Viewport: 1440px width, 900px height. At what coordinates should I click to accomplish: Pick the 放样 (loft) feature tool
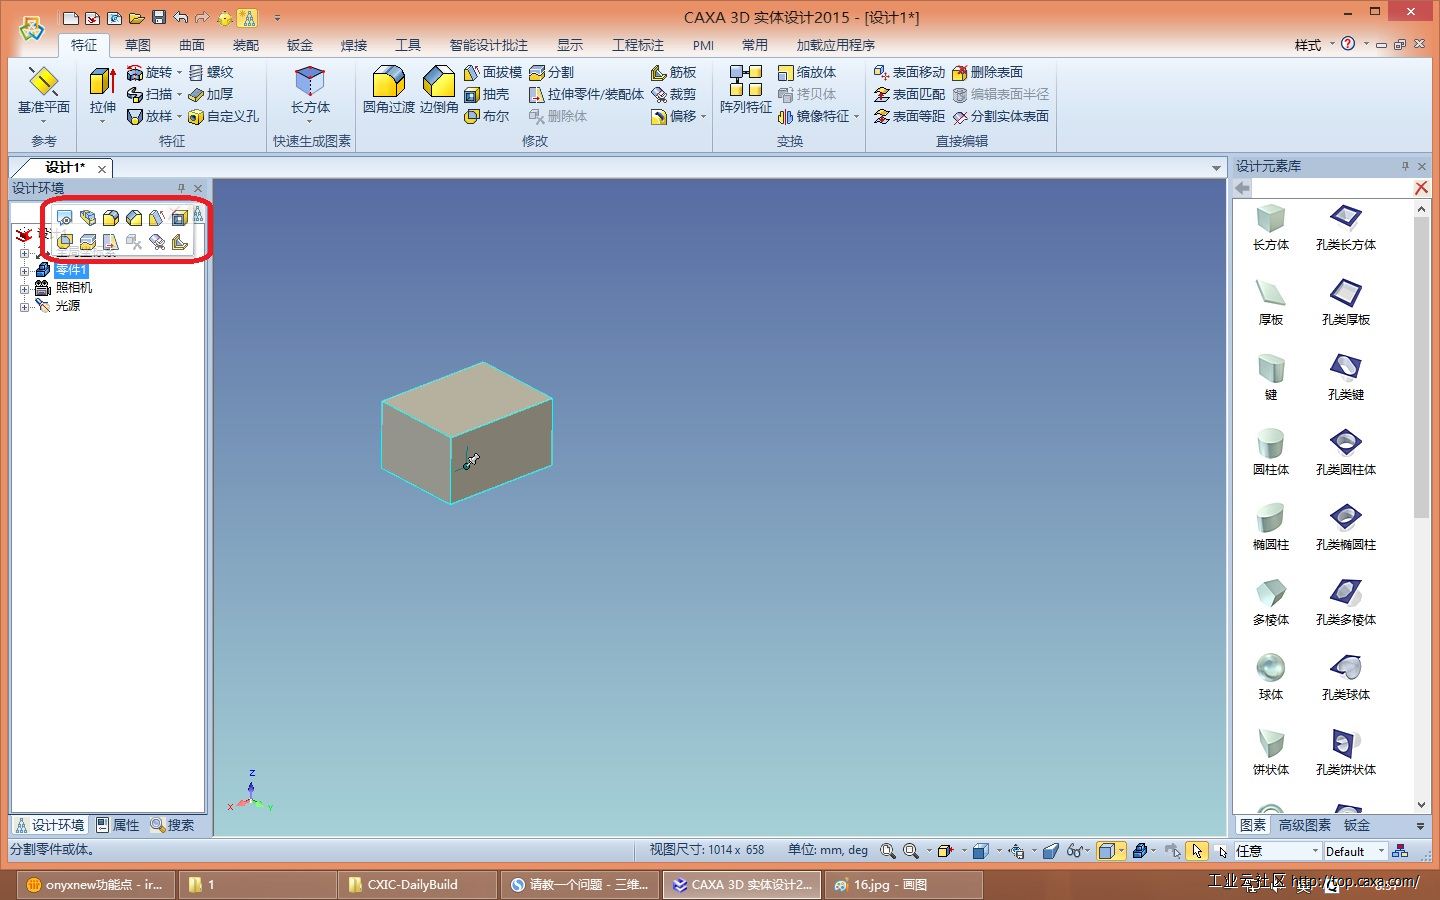[149, 116]
